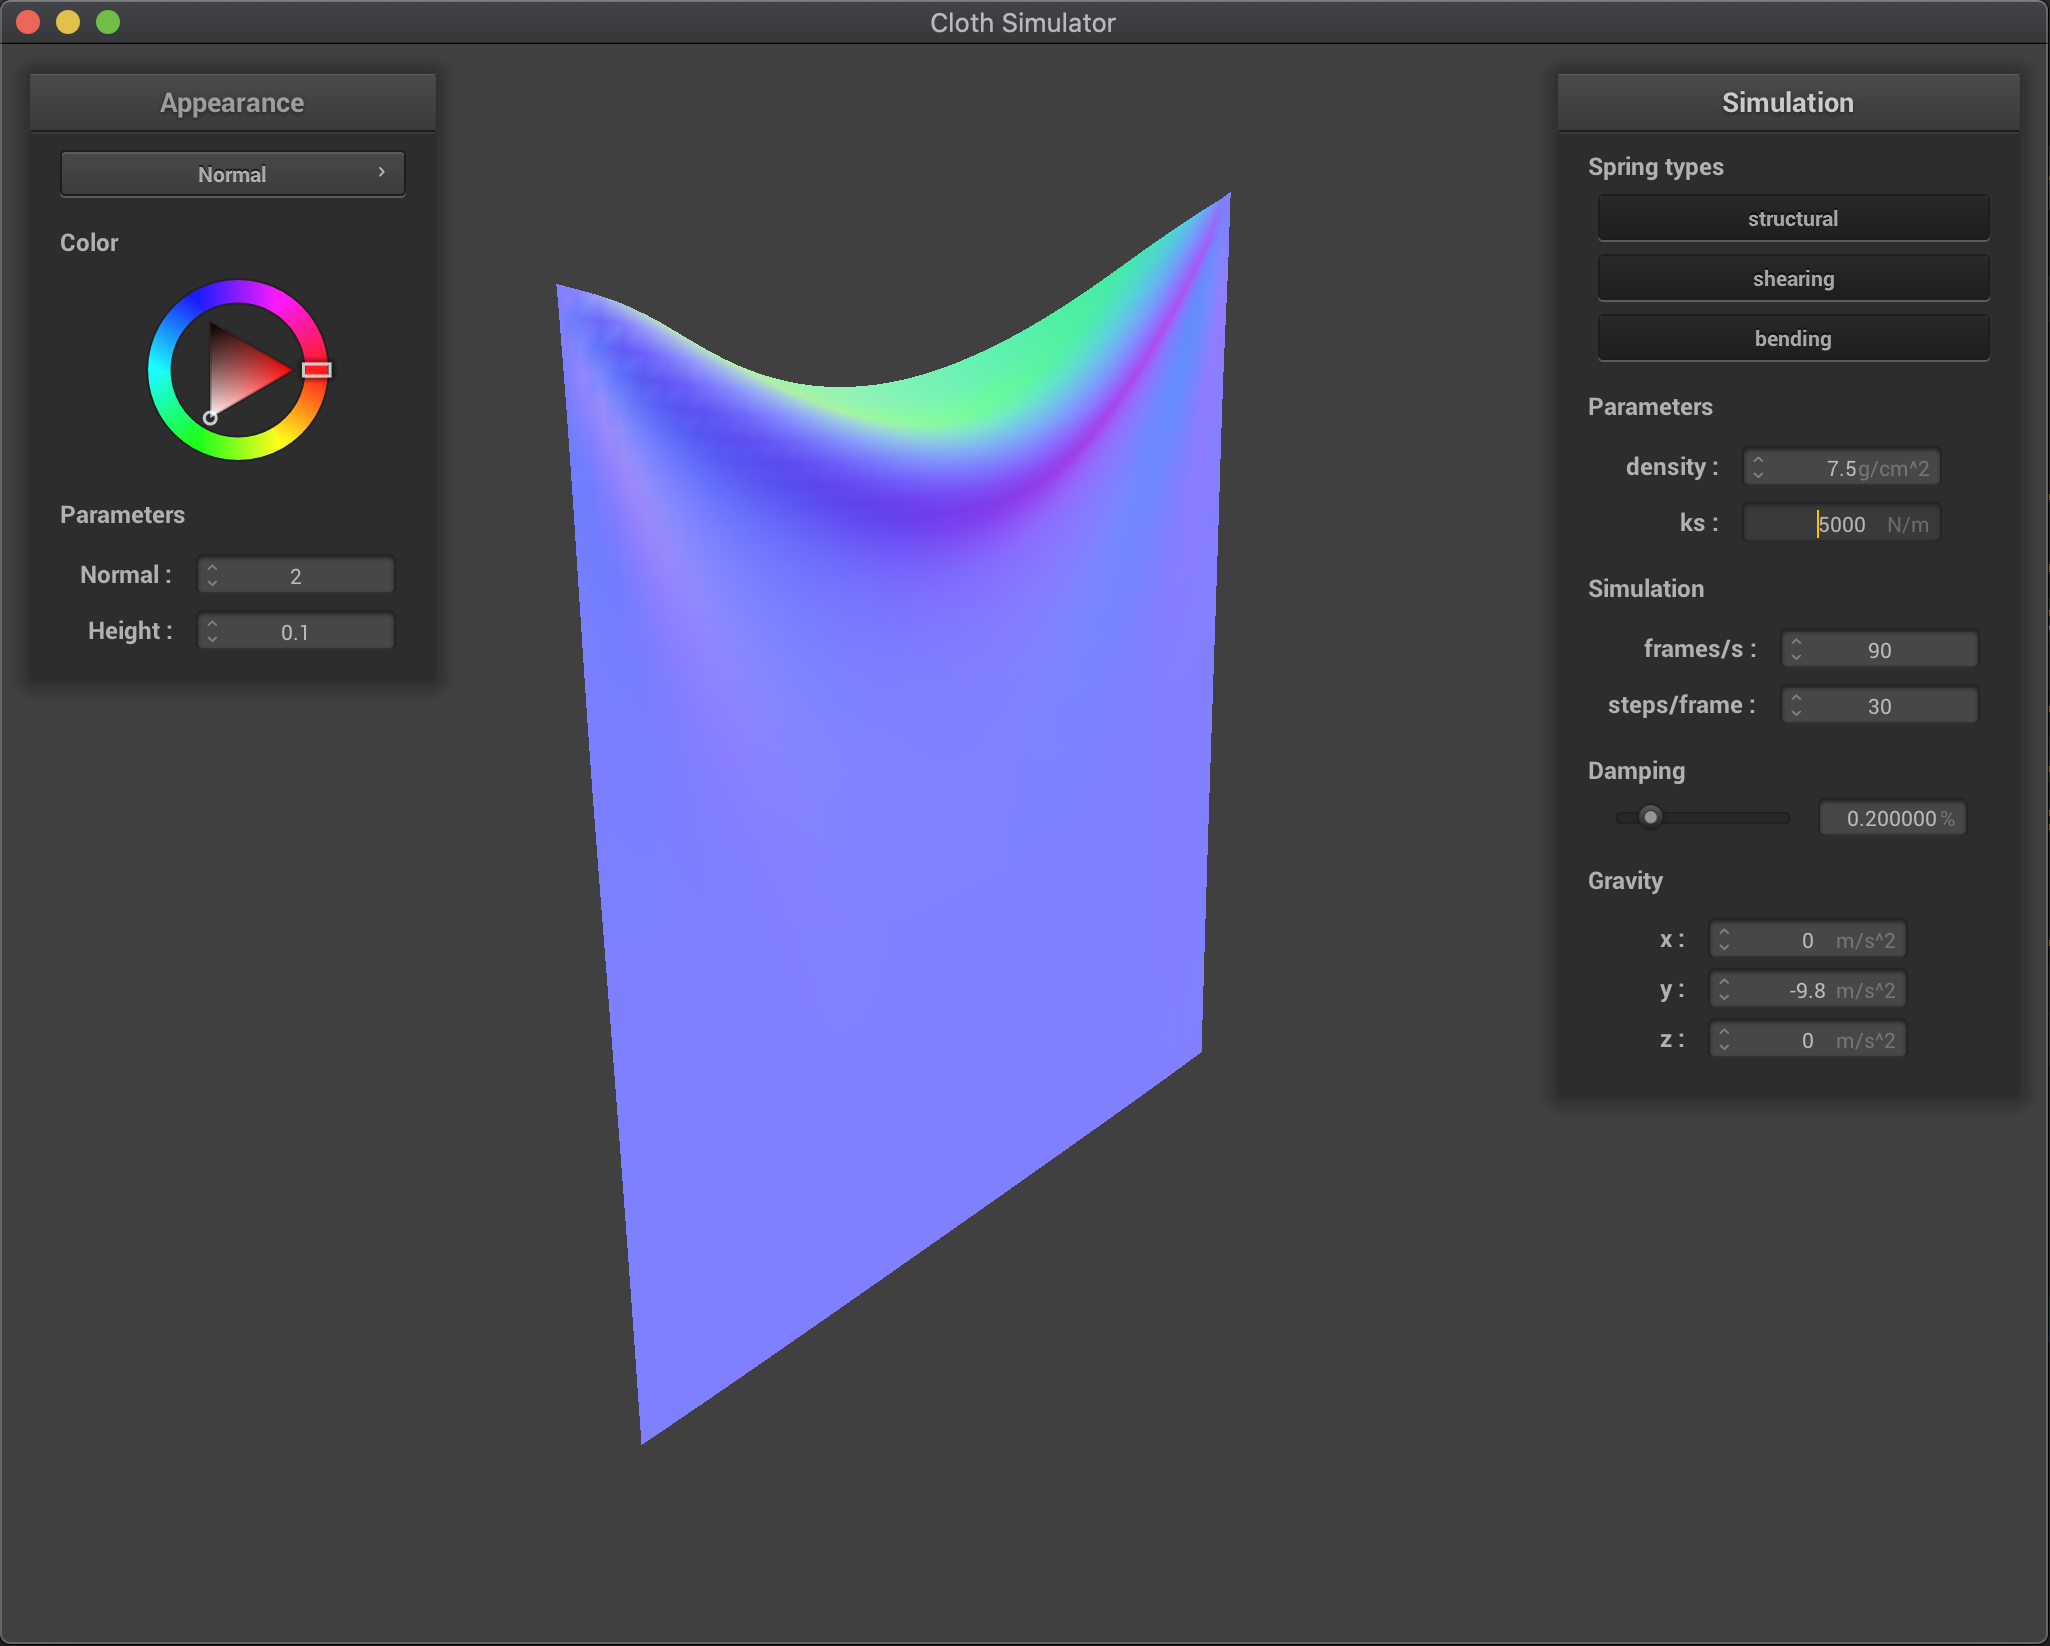Viewport: 2050px width, 1646px height.
Task: Expand the shader selection using its chevron arrow
Action: [x=380, y=172]
